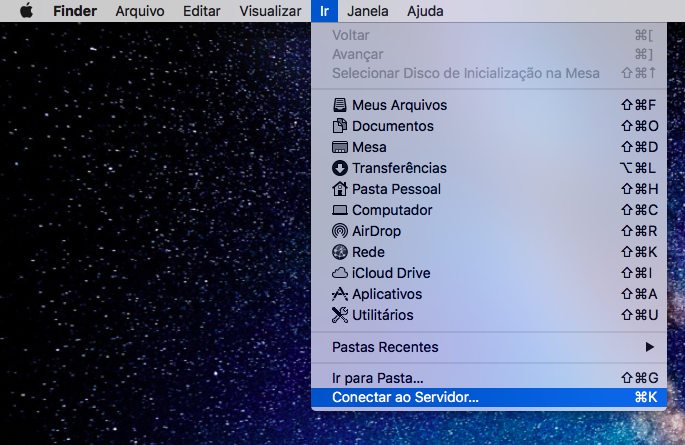Open the Apple menu
This screenshot has height=445, width=685.
point(27,11)
